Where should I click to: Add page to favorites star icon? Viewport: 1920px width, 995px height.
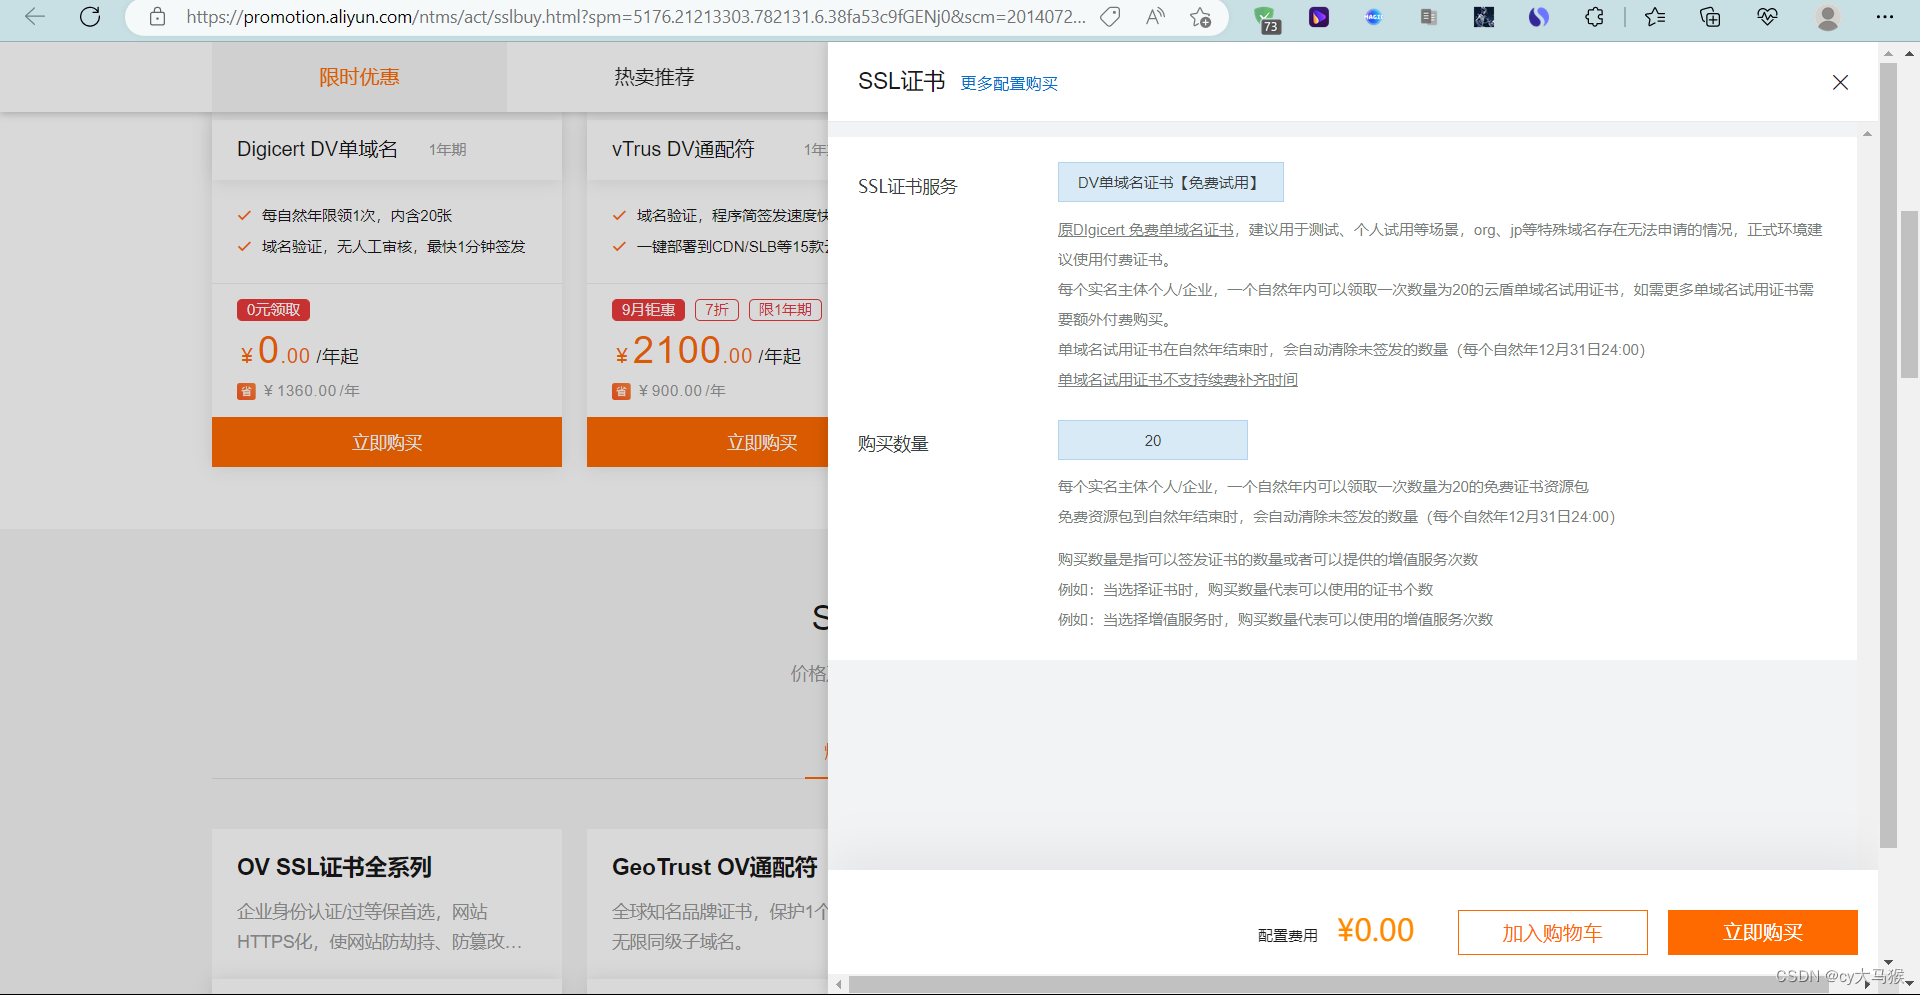pos(1200,17)
